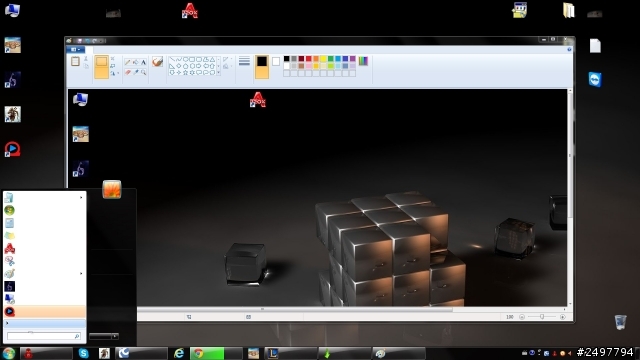
Task: Select the Color picker eyedropper tool
Action: tap(136, 72)
